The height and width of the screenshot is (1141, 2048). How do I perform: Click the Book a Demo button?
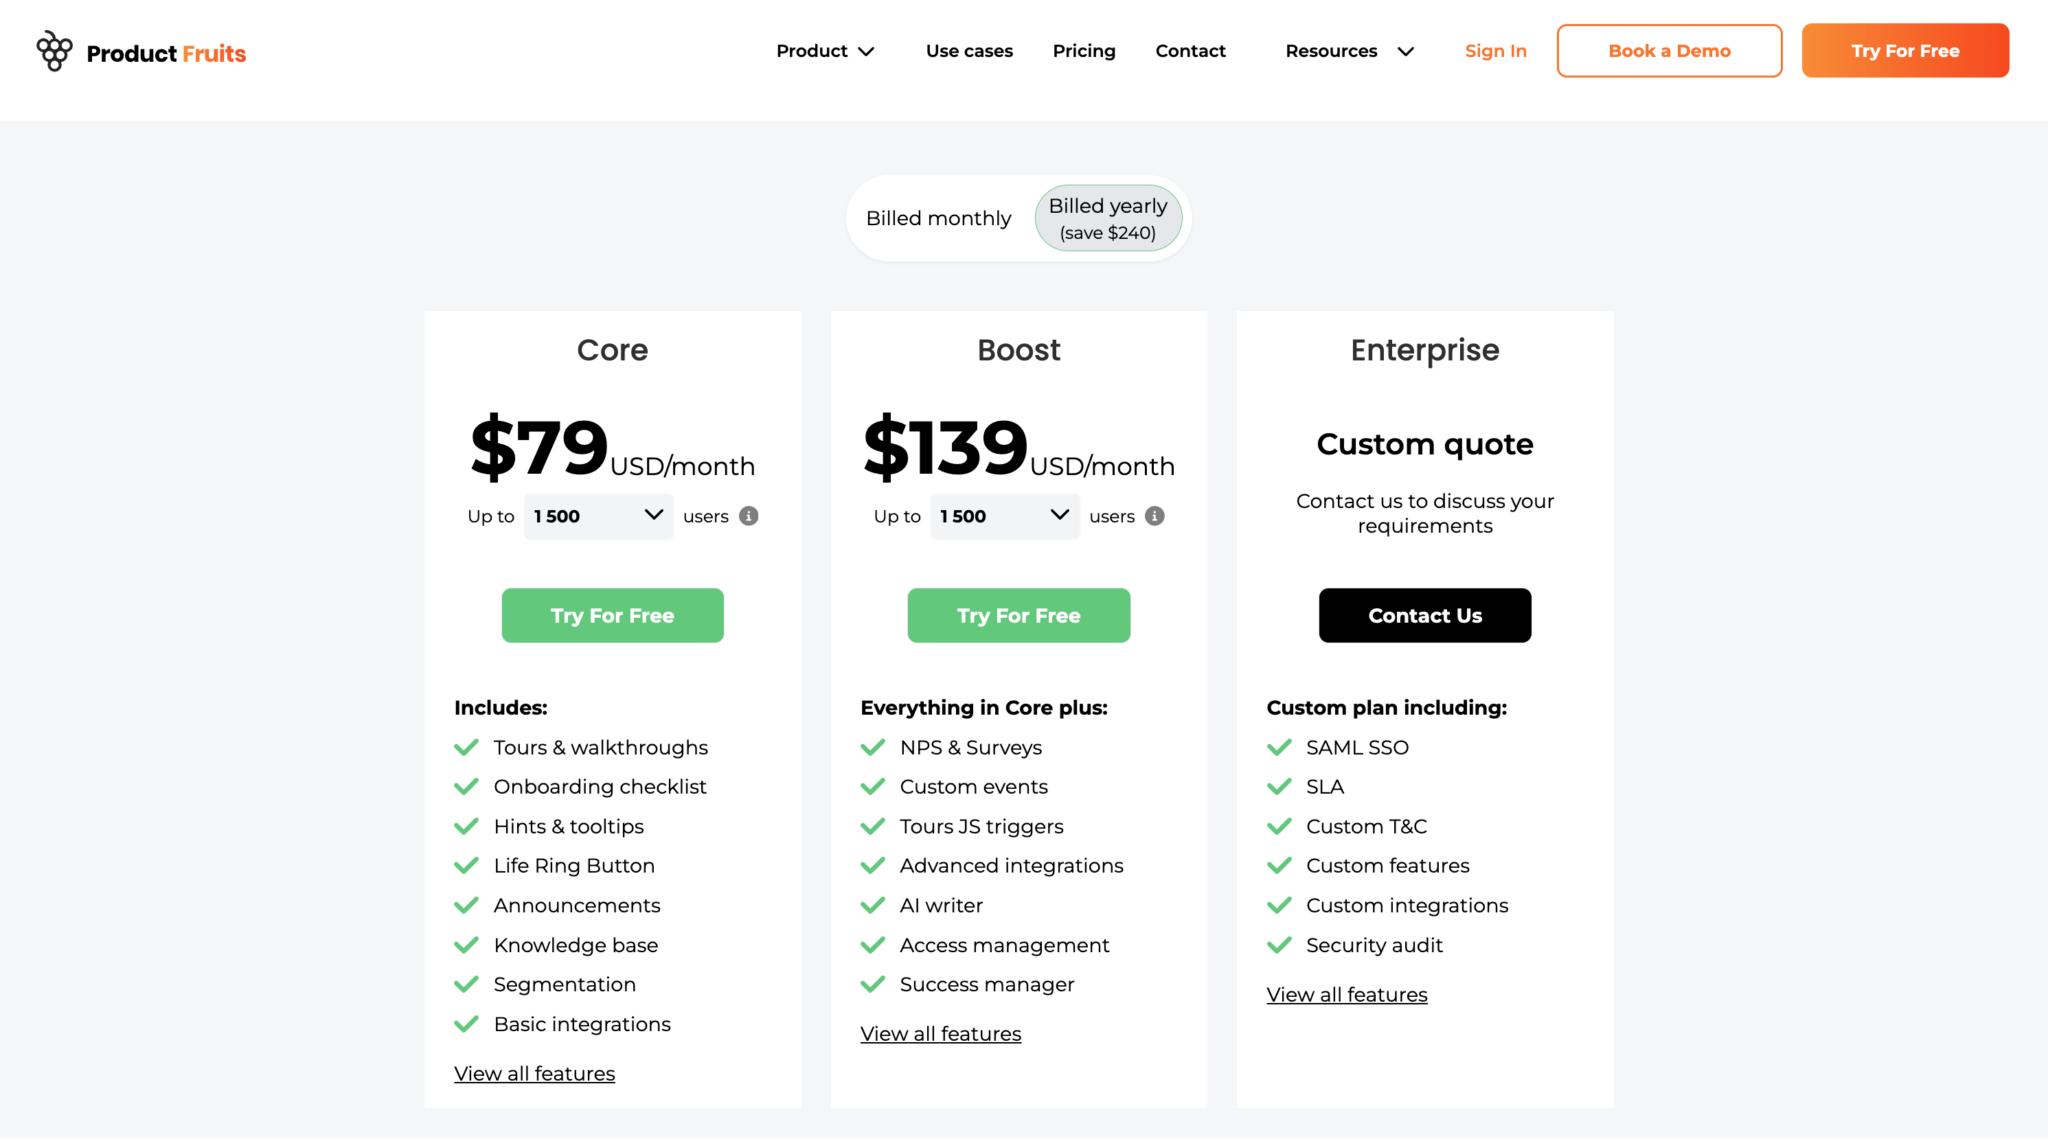pos(1668,50)
